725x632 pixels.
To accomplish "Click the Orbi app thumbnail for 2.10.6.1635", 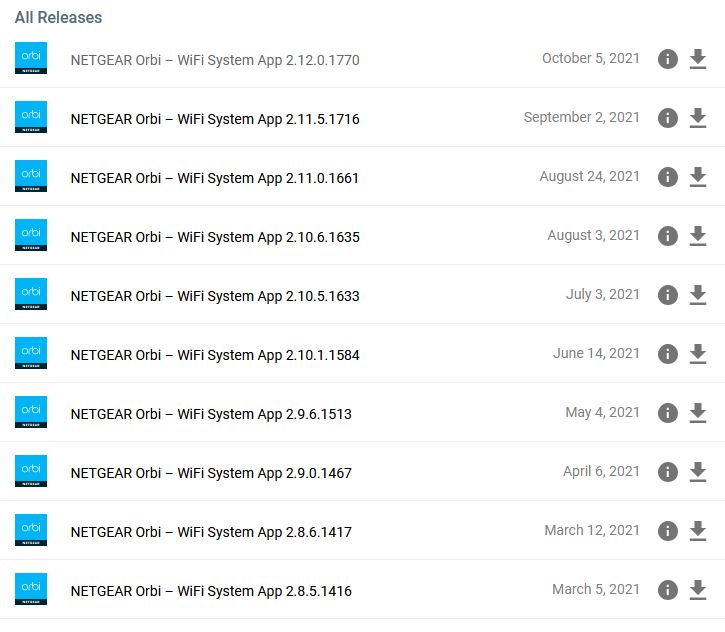I will click(31, 235).
